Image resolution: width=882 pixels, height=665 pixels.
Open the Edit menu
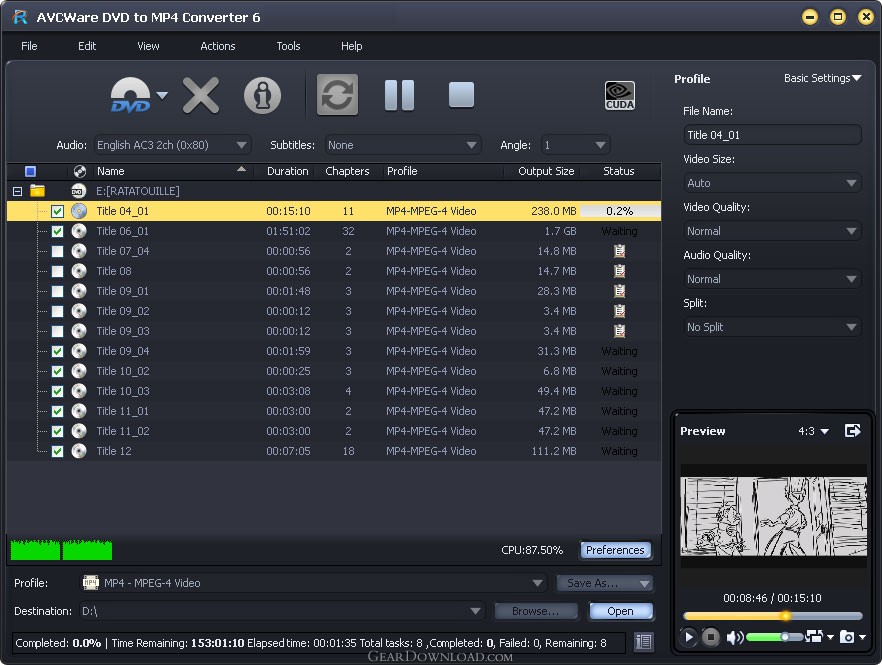click(x=87, y=46)
